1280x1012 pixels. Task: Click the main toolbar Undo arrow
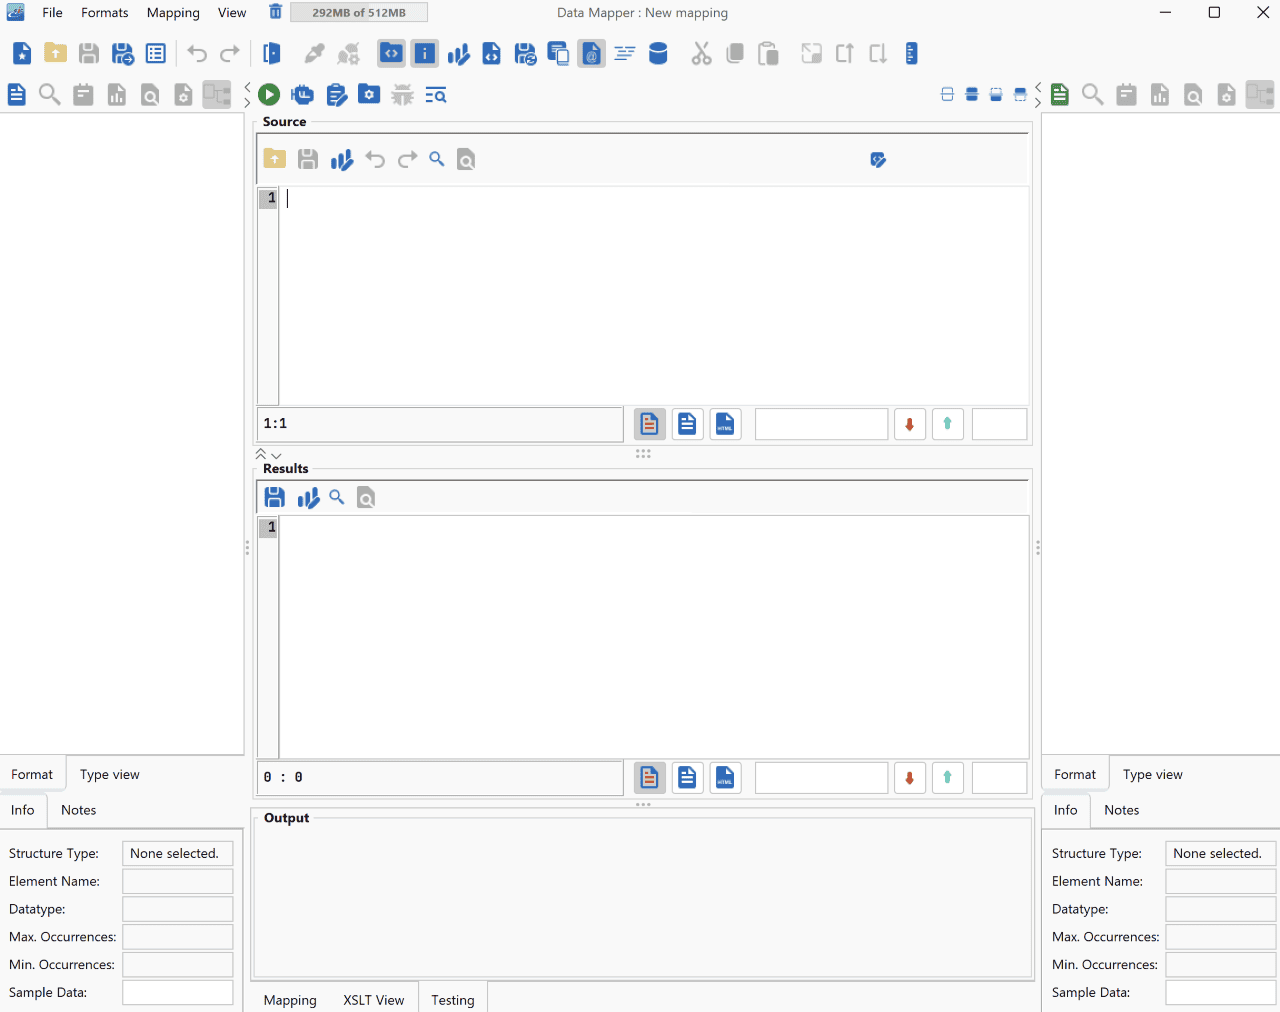[x=197, y=54]
